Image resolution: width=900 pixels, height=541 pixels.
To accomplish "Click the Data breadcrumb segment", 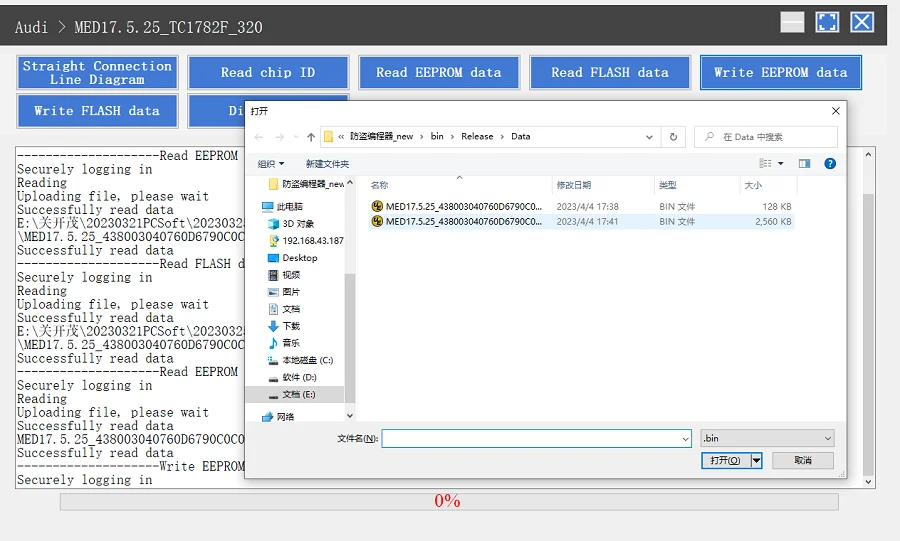I will (521, 137).
